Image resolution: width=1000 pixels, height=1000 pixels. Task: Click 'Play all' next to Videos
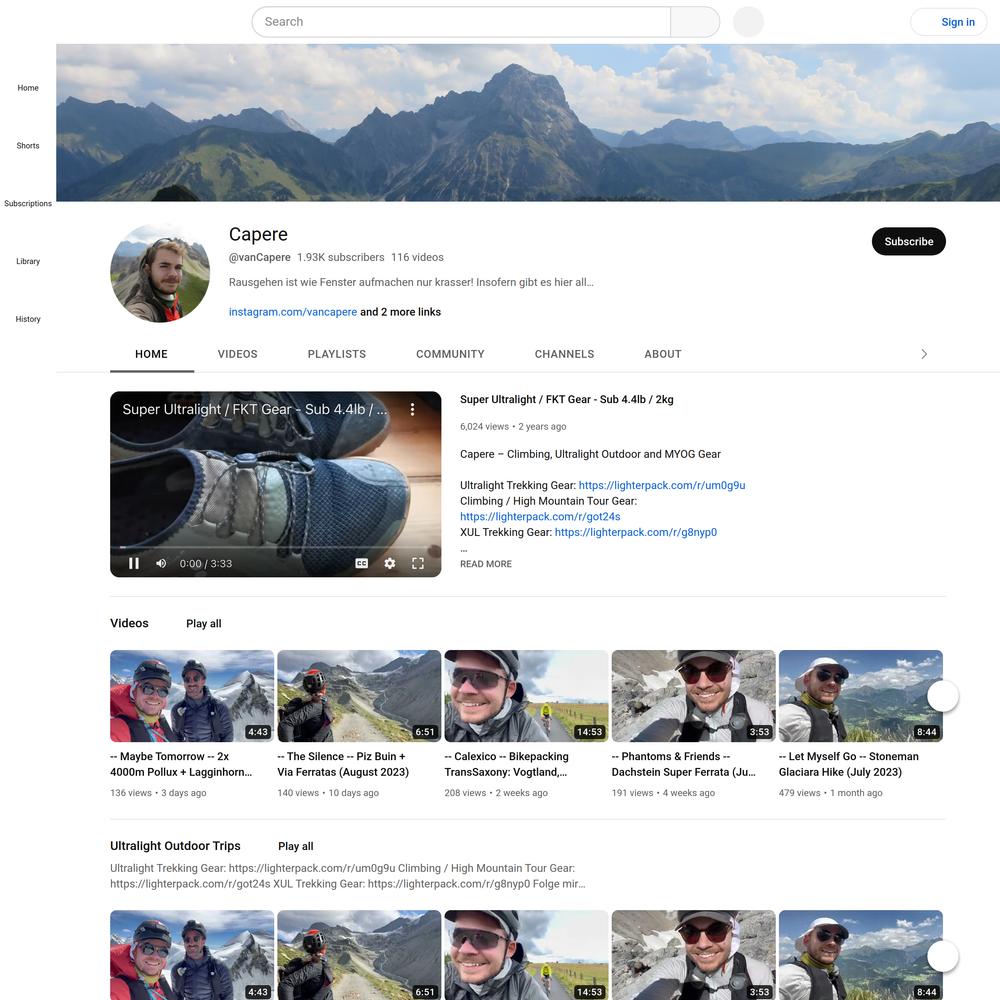[x=203, y=624]
